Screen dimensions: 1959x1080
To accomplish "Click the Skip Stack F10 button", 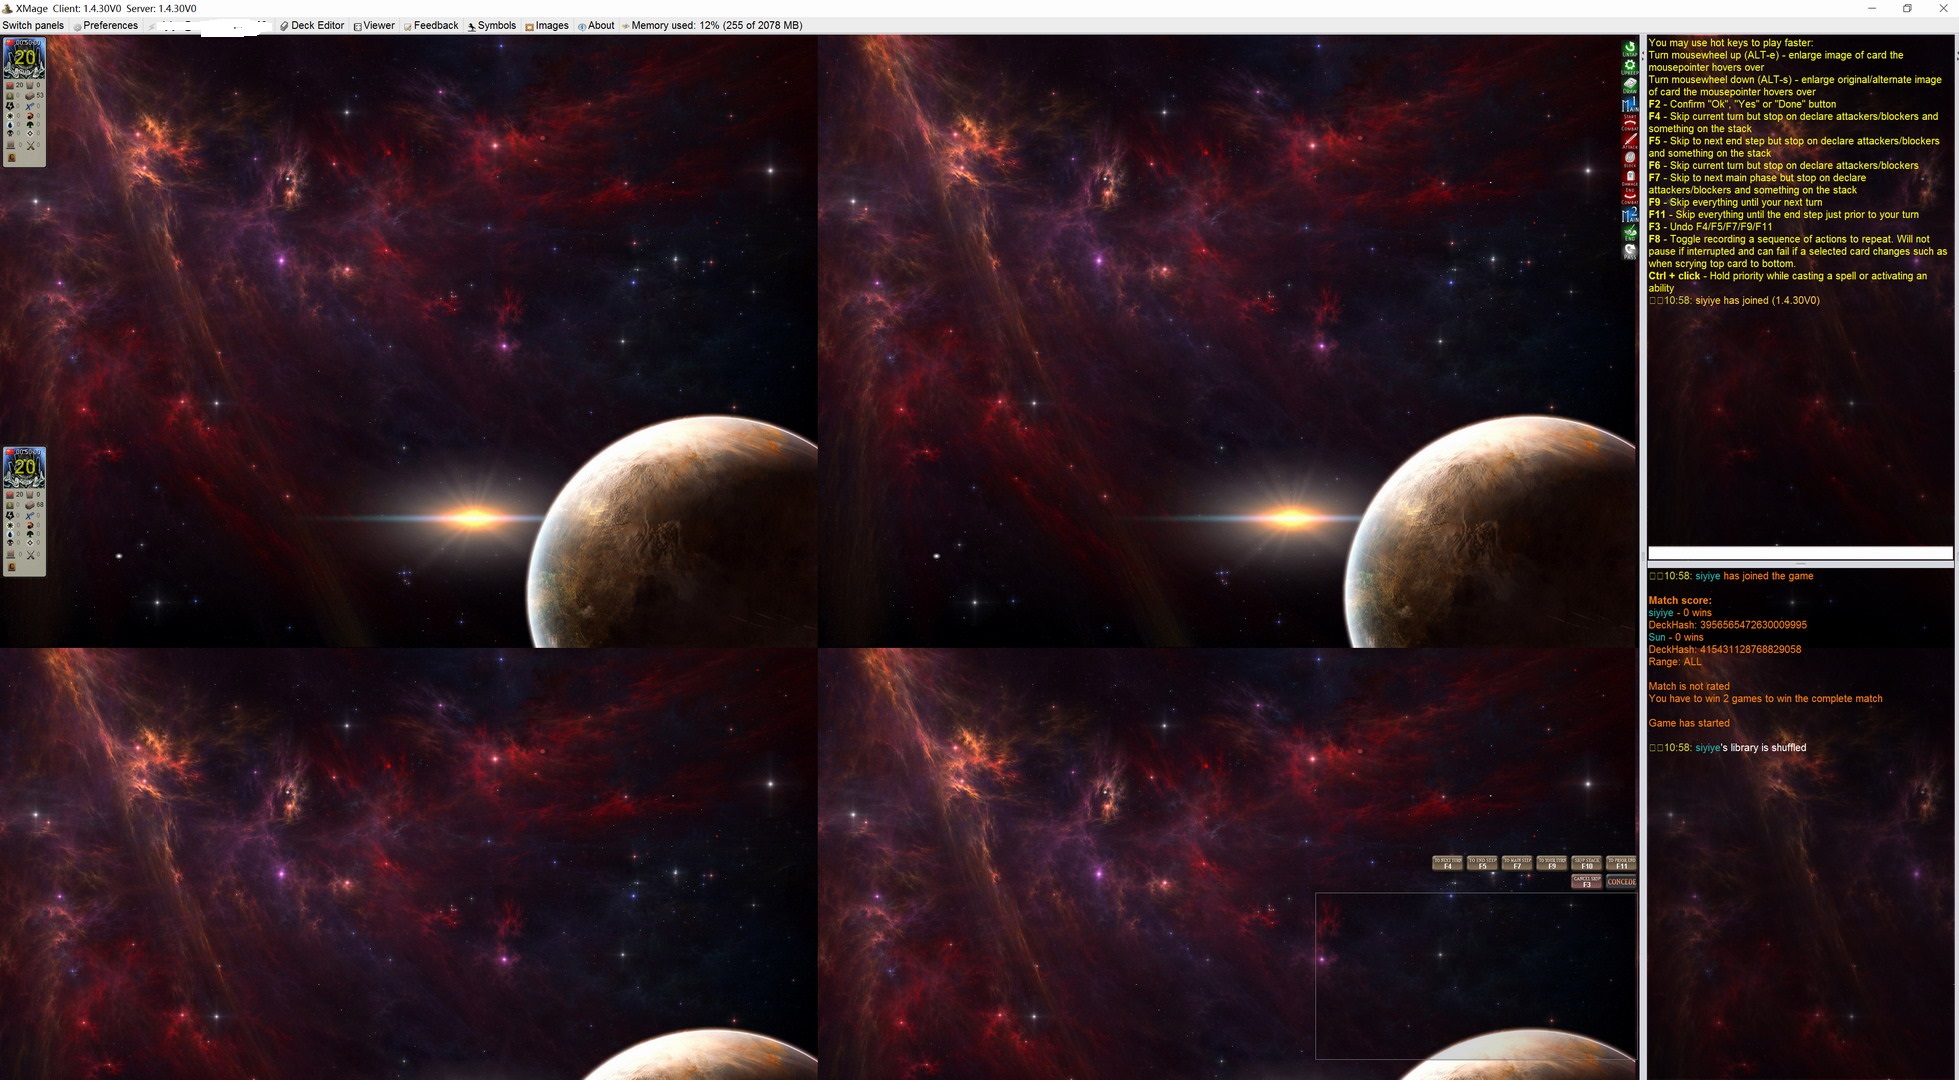I will (x=1587, y=863).
